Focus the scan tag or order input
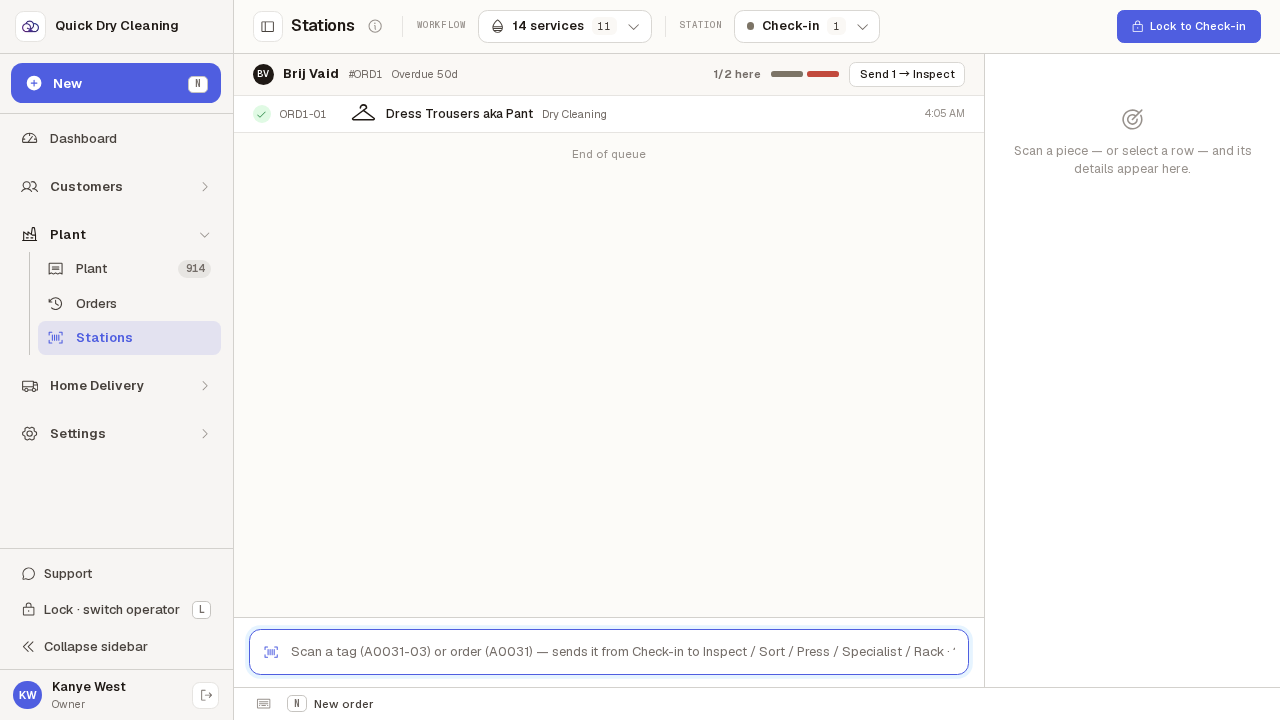 609,652
